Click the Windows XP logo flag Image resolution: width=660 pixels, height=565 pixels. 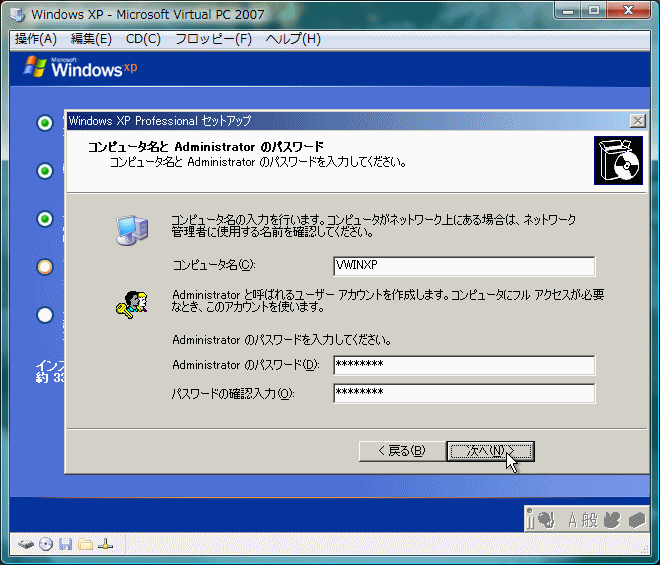click(x=35, y=67)
